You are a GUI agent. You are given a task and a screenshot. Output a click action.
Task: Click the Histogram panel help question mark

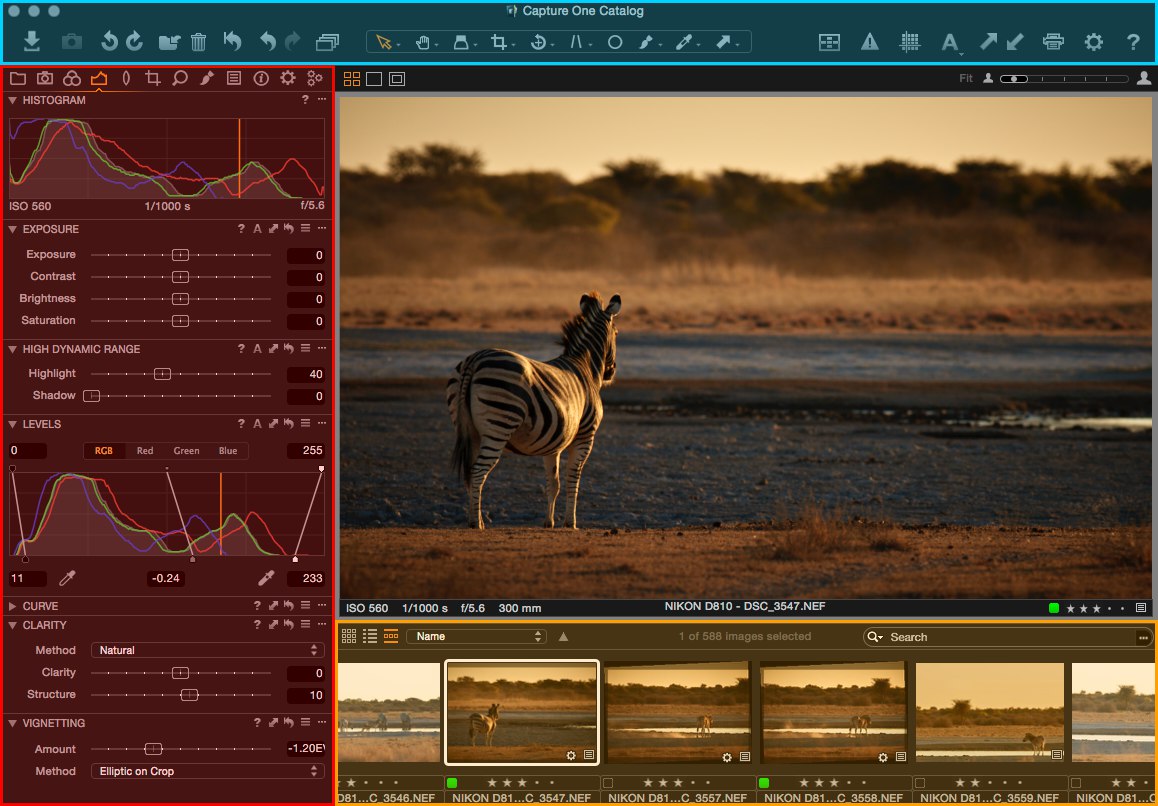pos(305,100)
